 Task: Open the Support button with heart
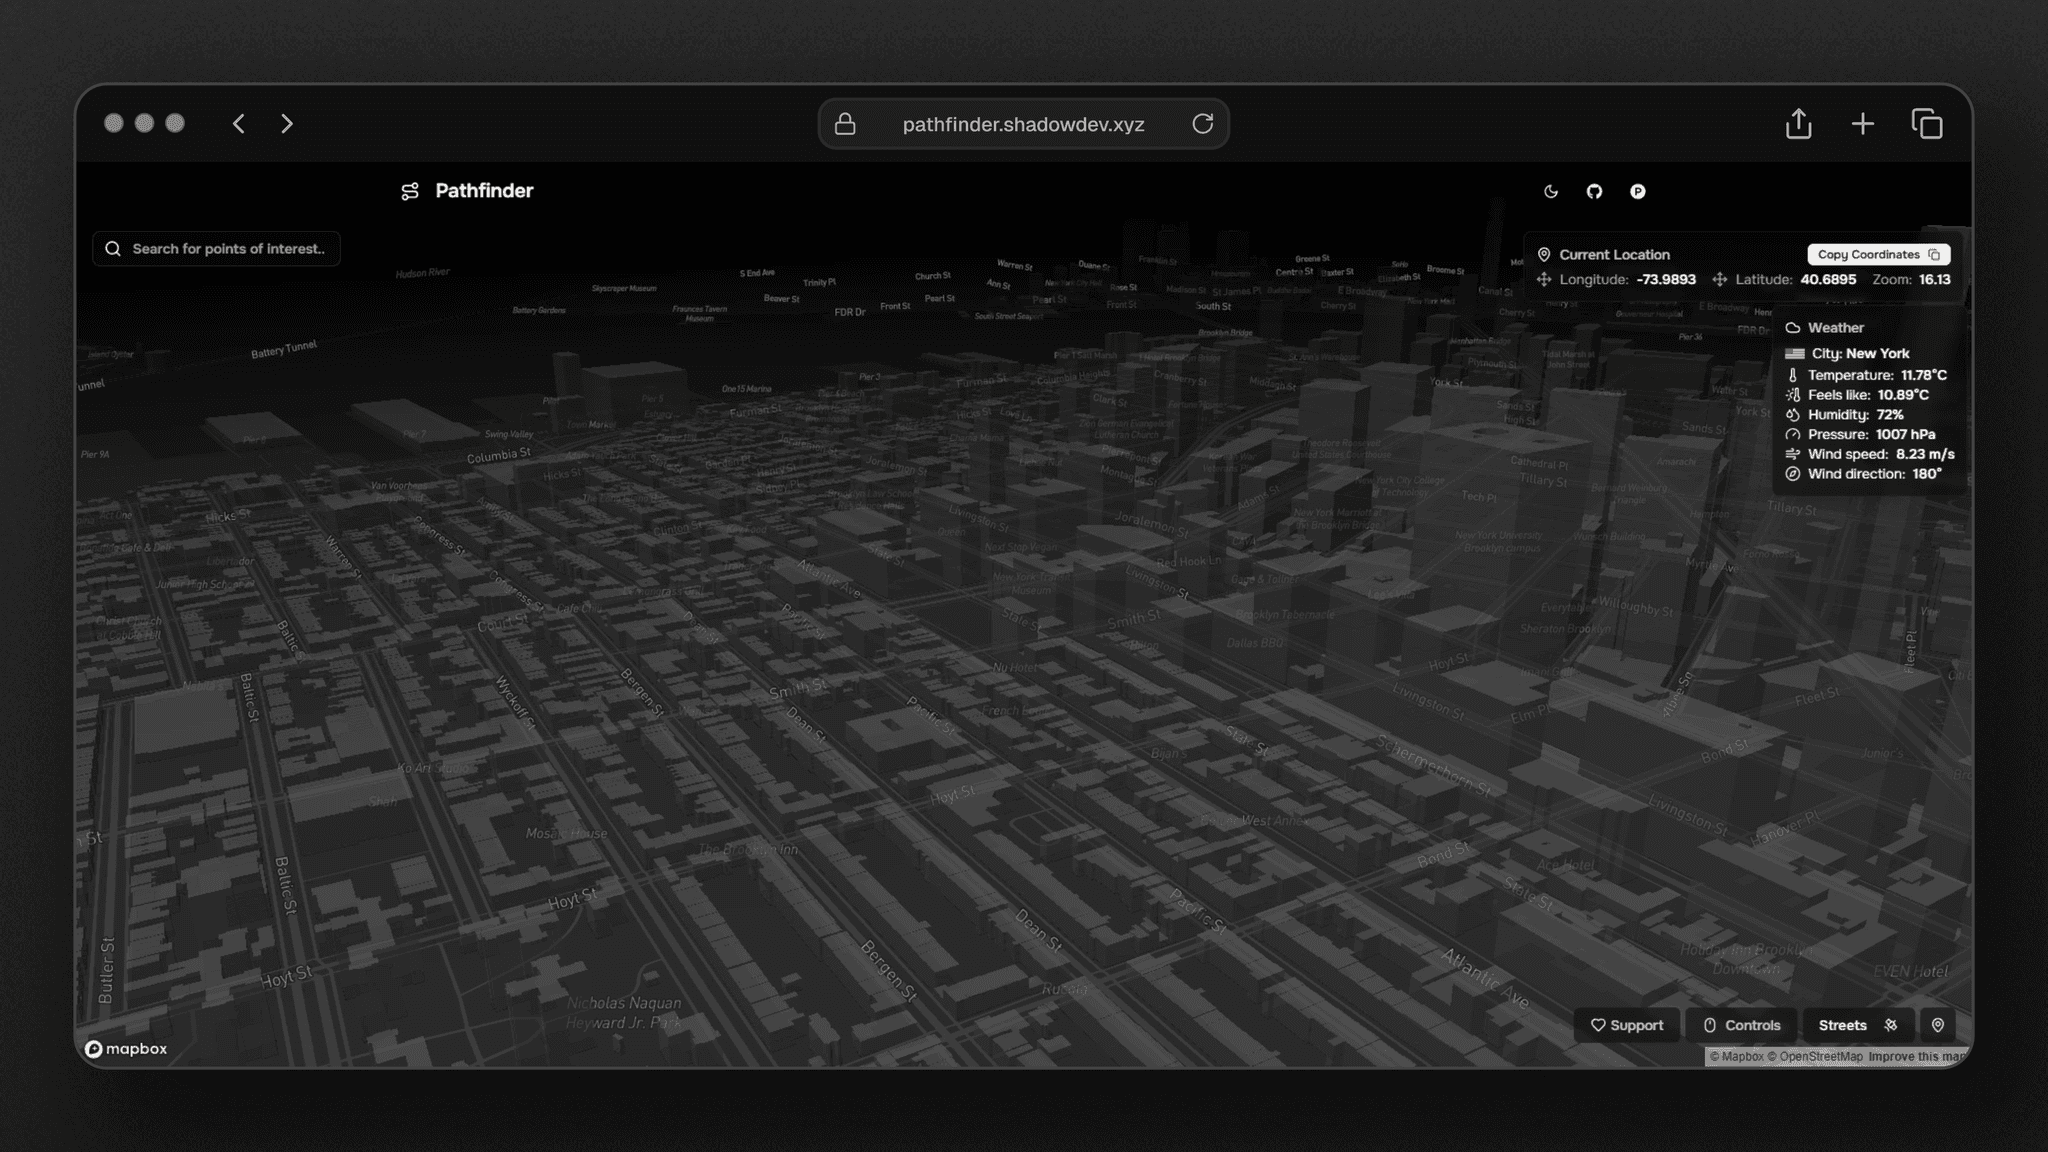tap(1627, 1025)
